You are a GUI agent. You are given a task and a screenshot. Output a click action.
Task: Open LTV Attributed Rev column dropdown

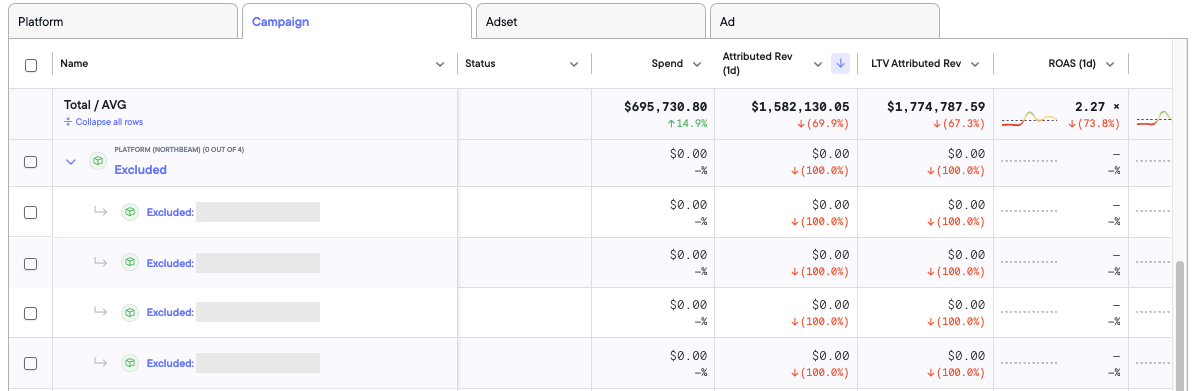(x=975, y=65)
